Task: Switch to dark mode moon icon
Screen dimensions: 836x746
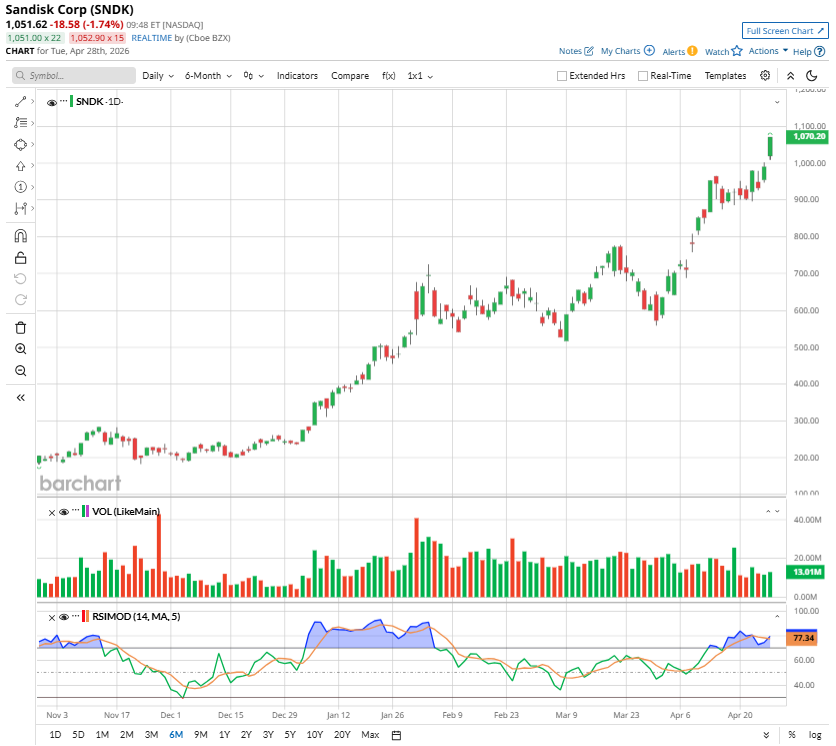Action: [811, 76]
